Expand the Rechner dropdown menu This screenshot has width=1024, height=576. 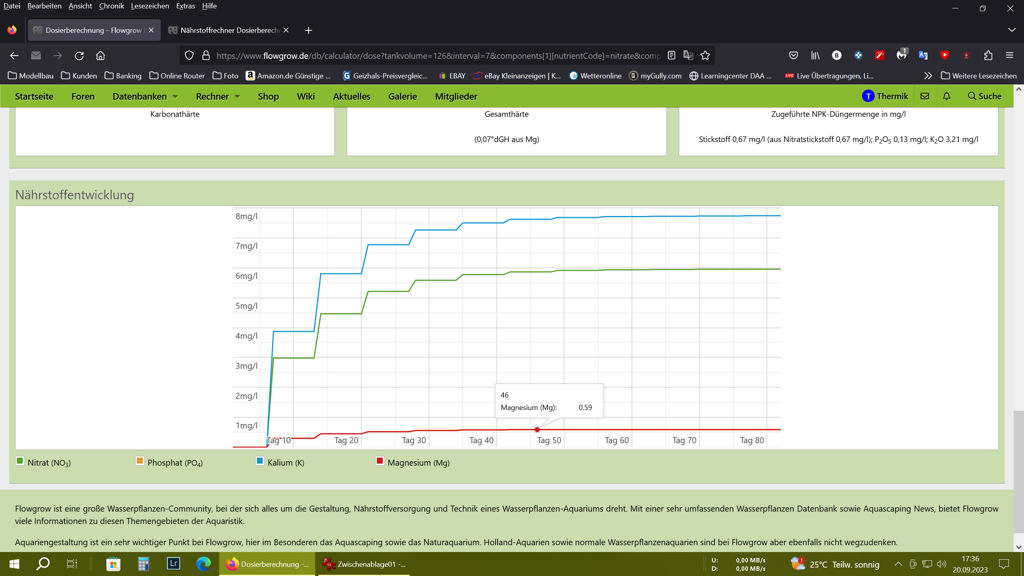217,96
